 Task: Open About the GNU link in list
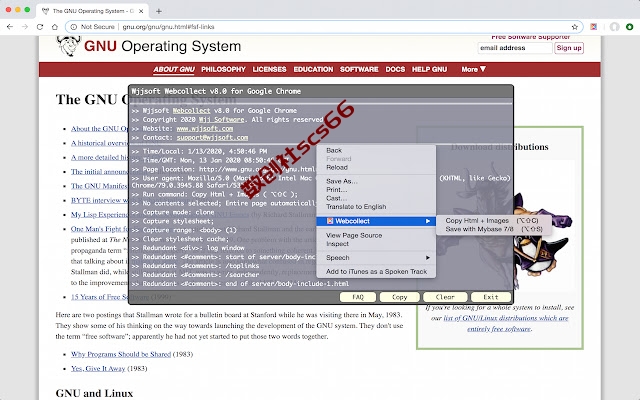(x=100, y=129)
